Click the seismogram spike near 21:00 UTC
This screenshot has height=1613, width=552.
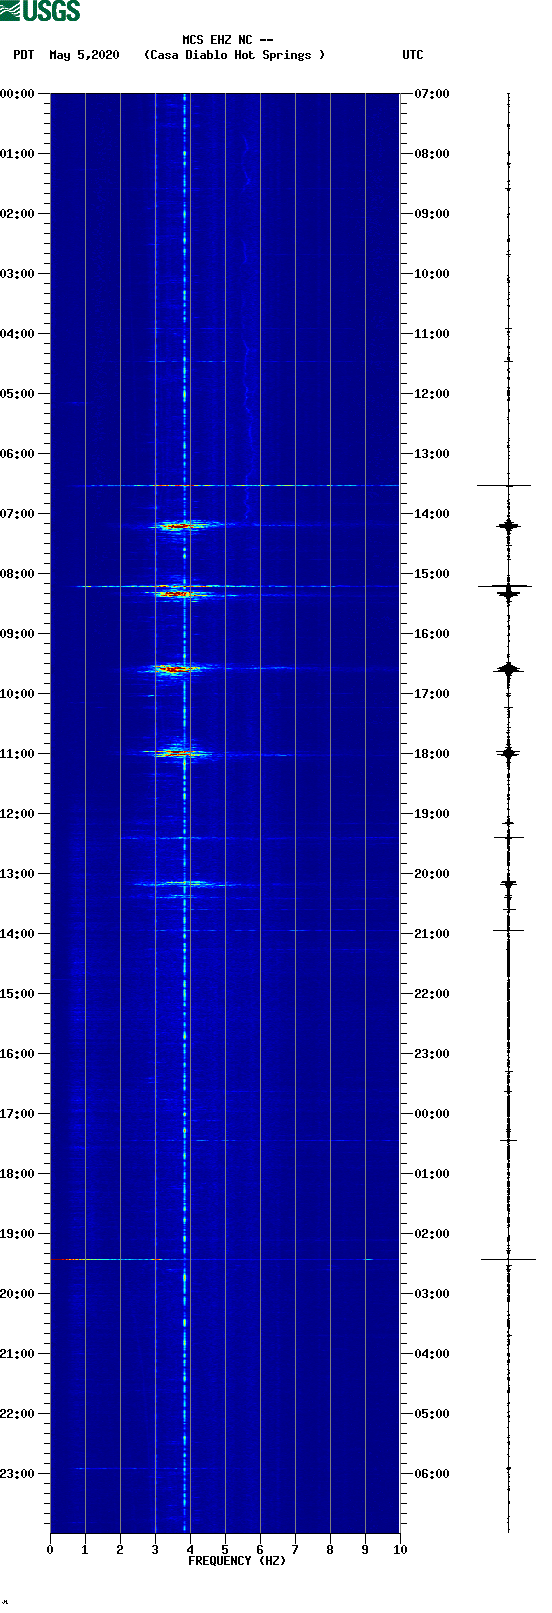coord(508,930)
